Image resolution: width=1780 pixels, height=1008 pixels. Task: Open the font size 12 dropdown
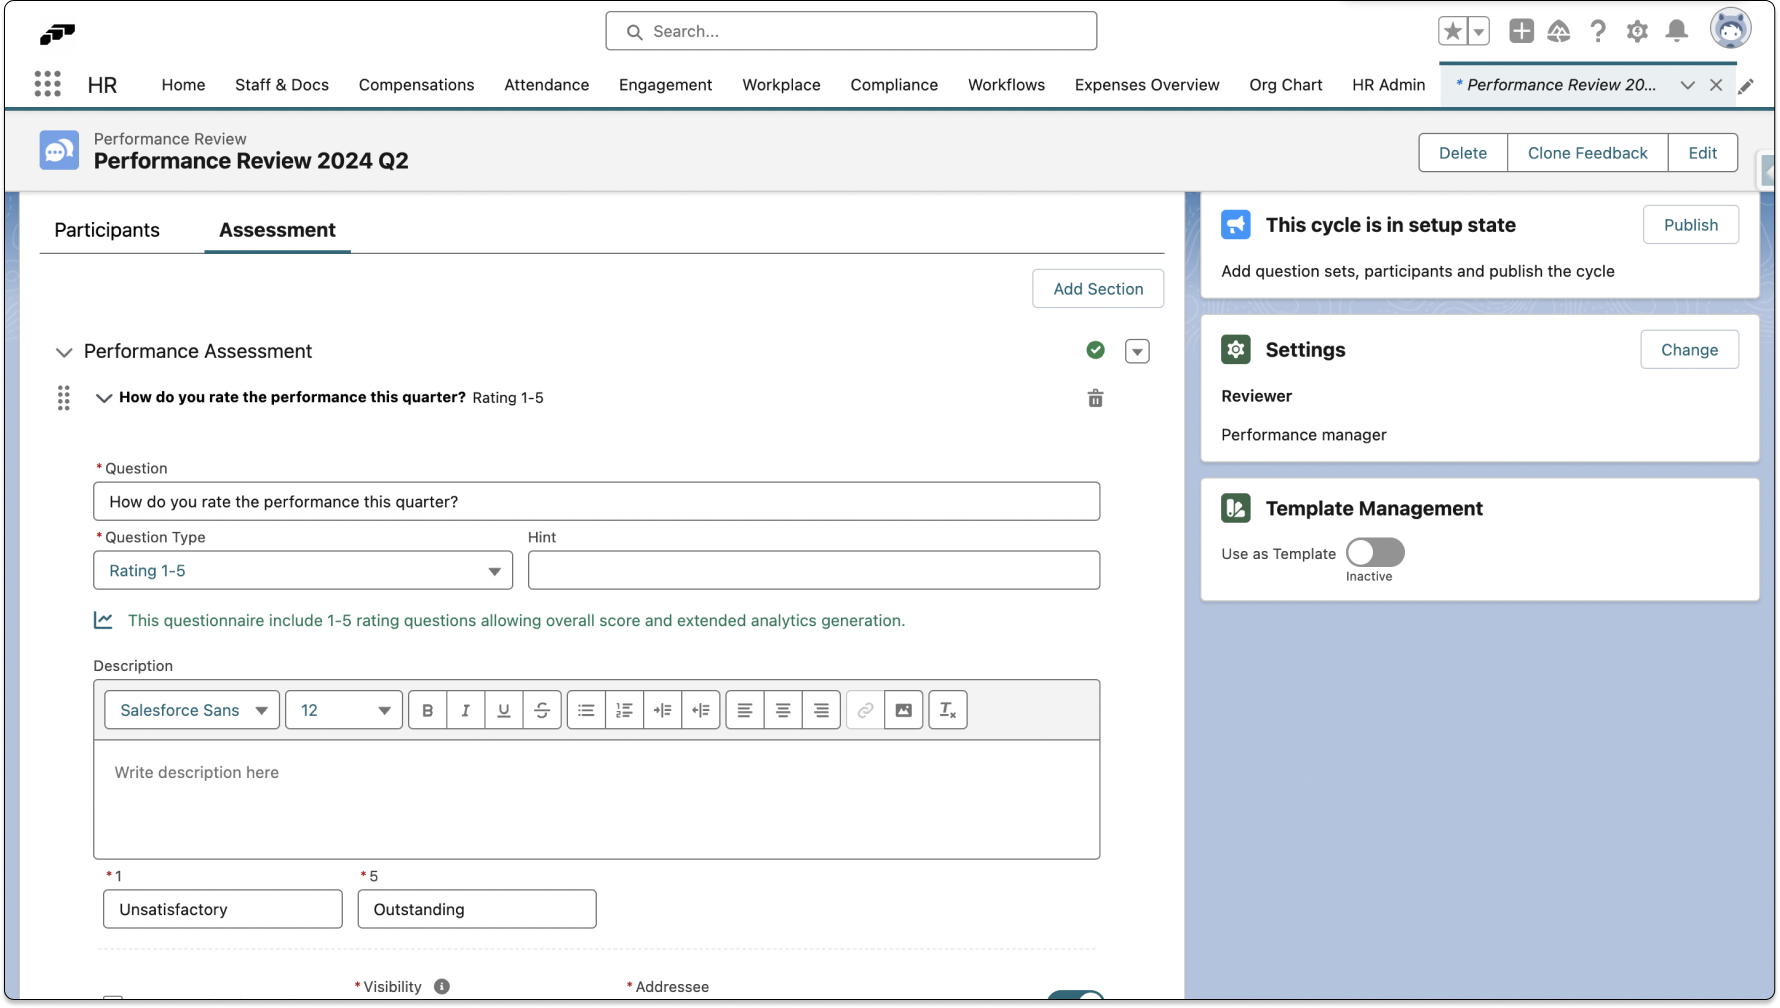(343, 710)
